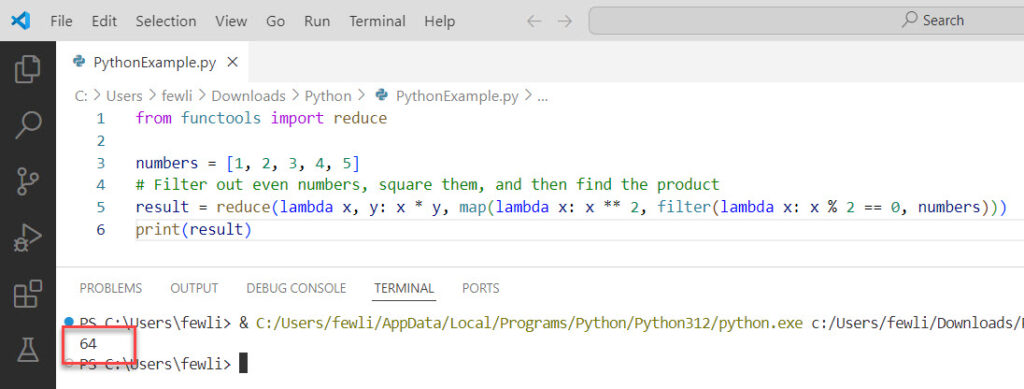
Task: Click the Python breadcrumb folder
Action: coord(328,96)
